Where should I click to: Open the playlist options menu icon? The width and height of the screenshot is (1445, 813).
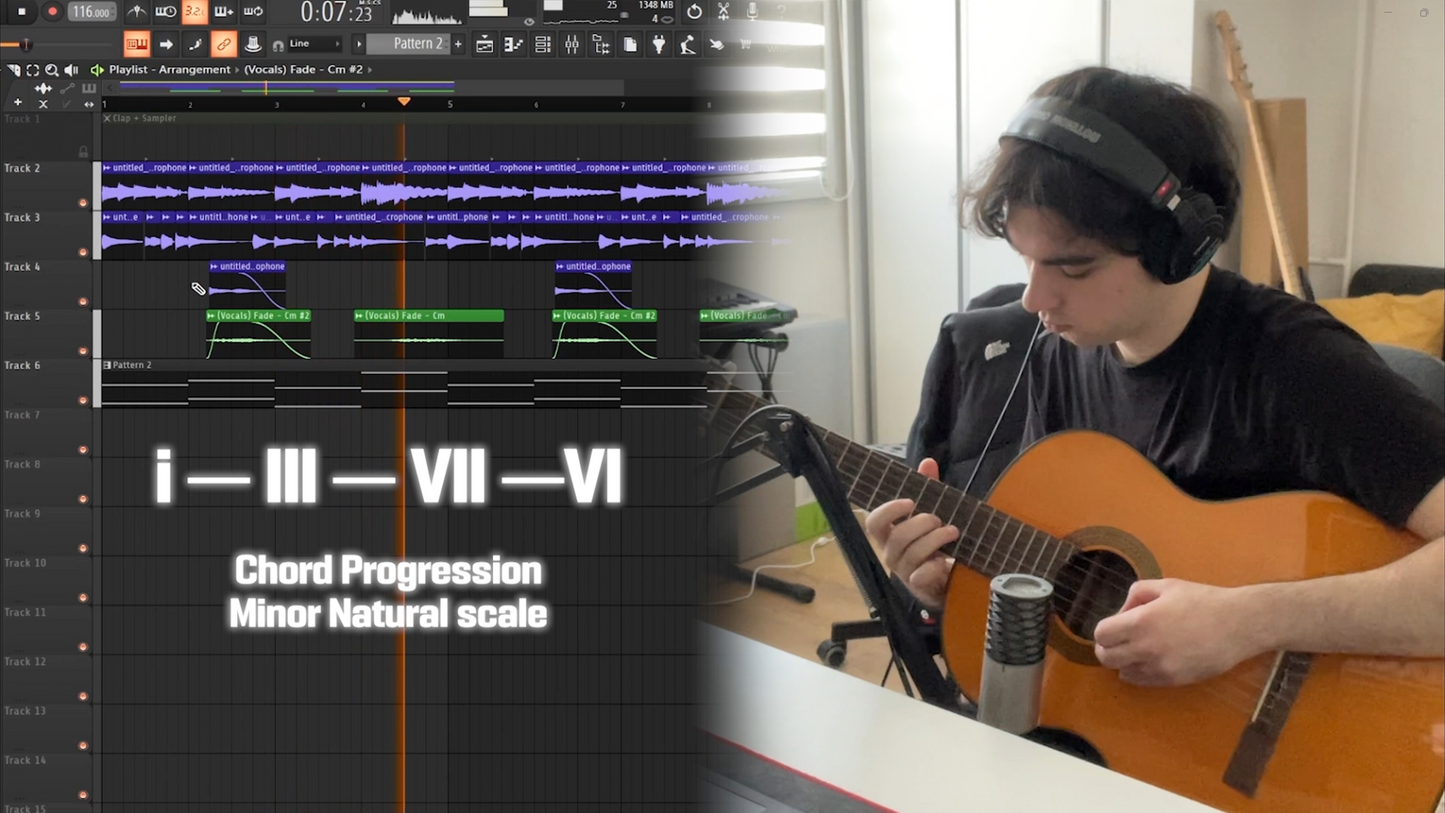click(14, 70)
